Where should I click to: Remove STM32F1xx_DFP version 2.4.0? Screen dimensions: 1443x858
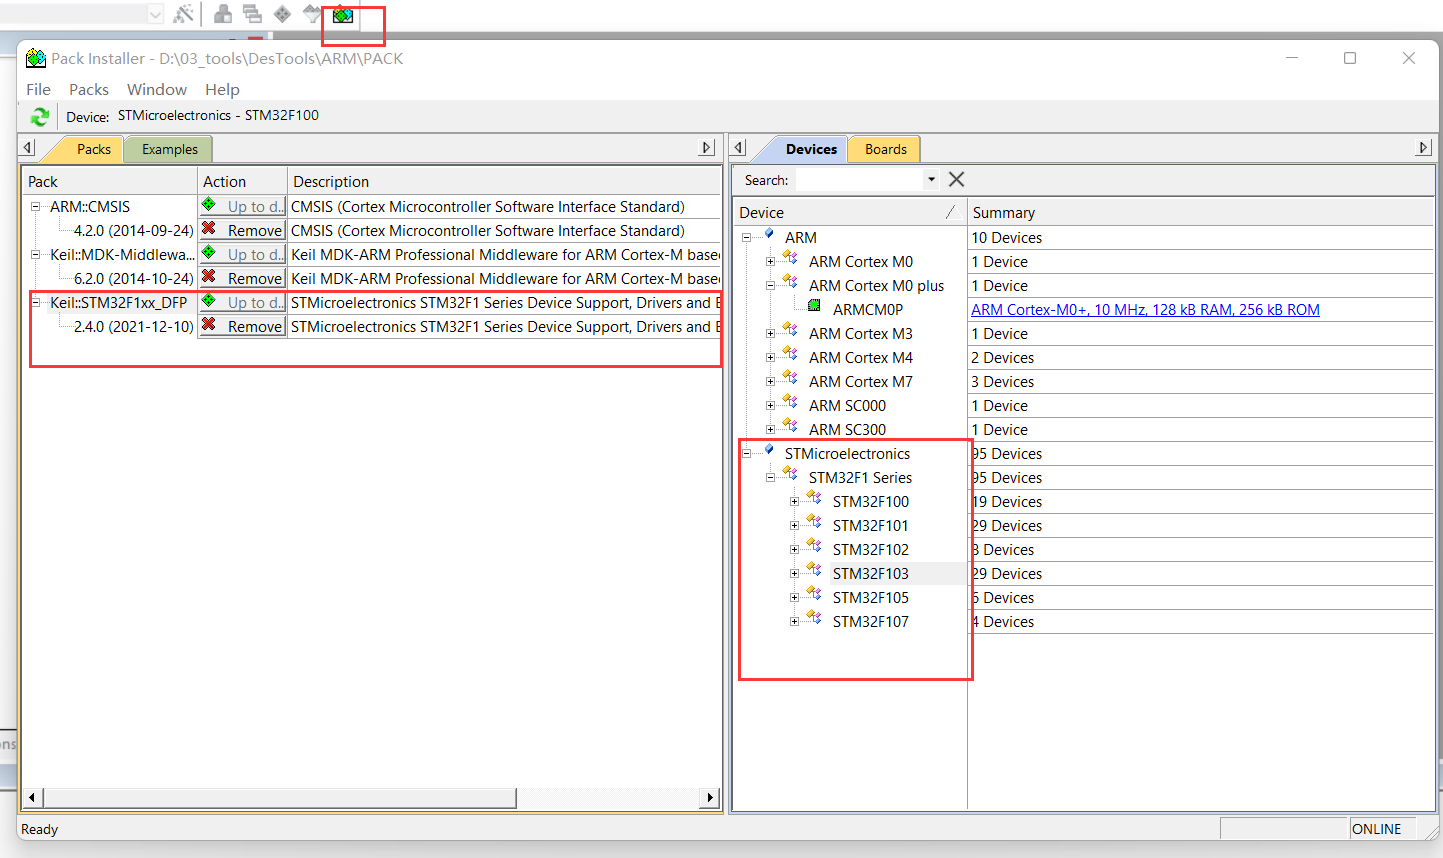click(x=243, y=326)
